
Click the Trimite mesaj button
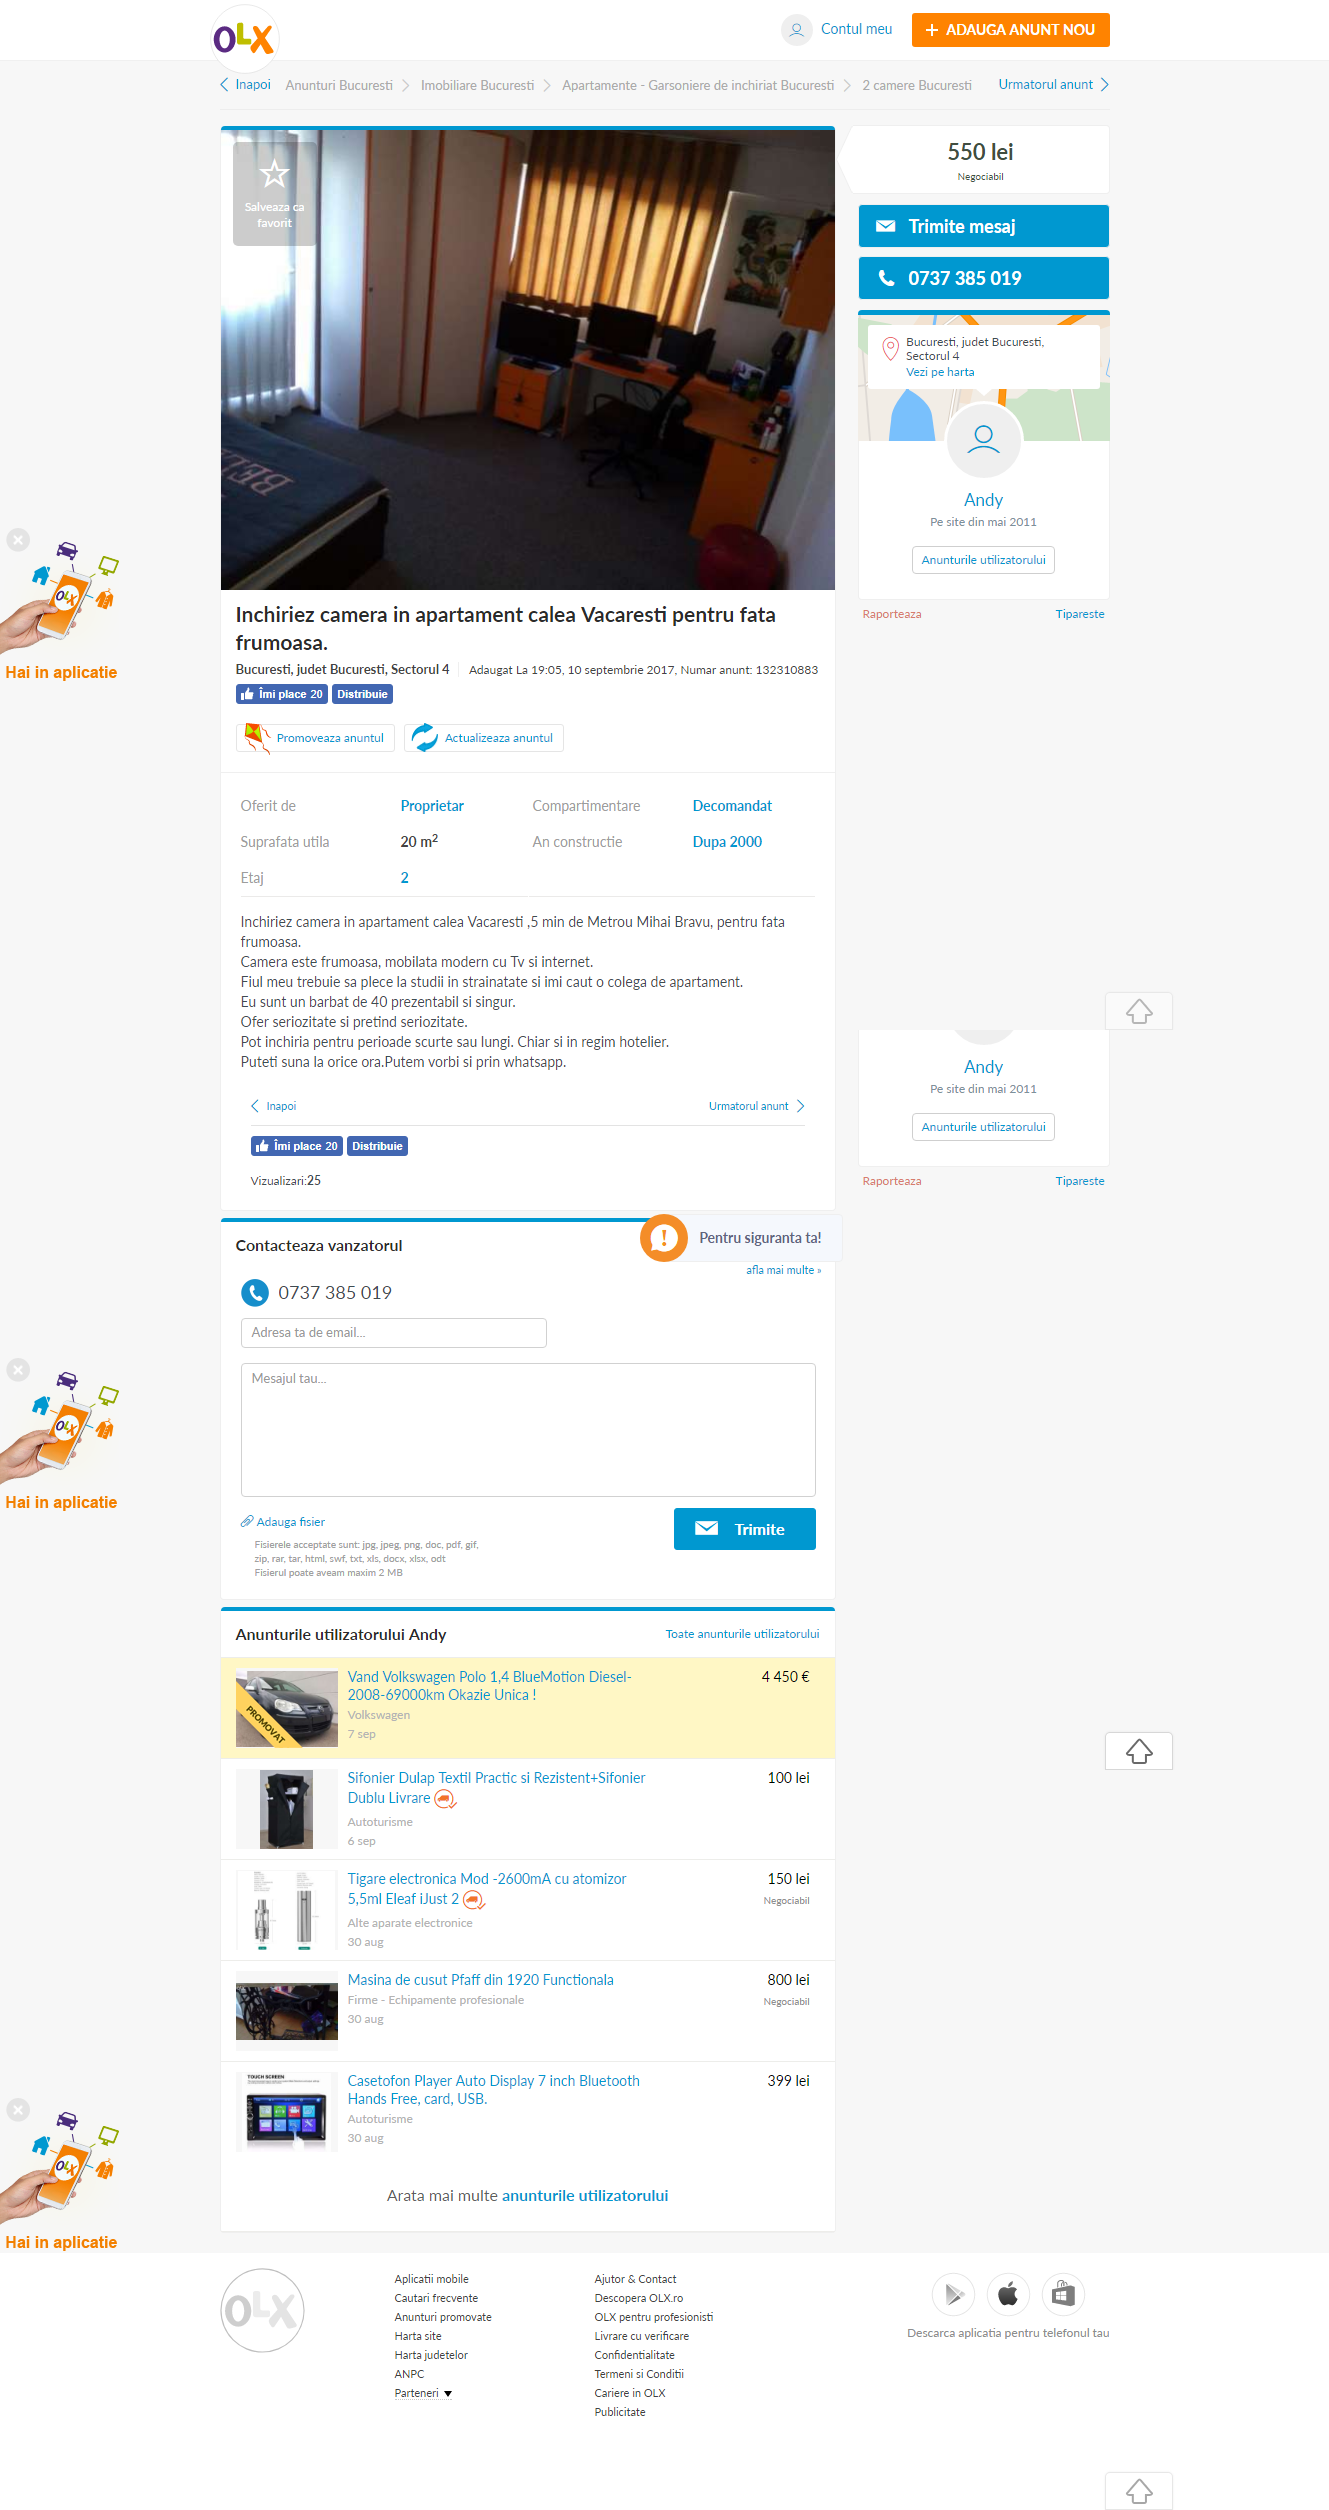(x=983, y=226)
